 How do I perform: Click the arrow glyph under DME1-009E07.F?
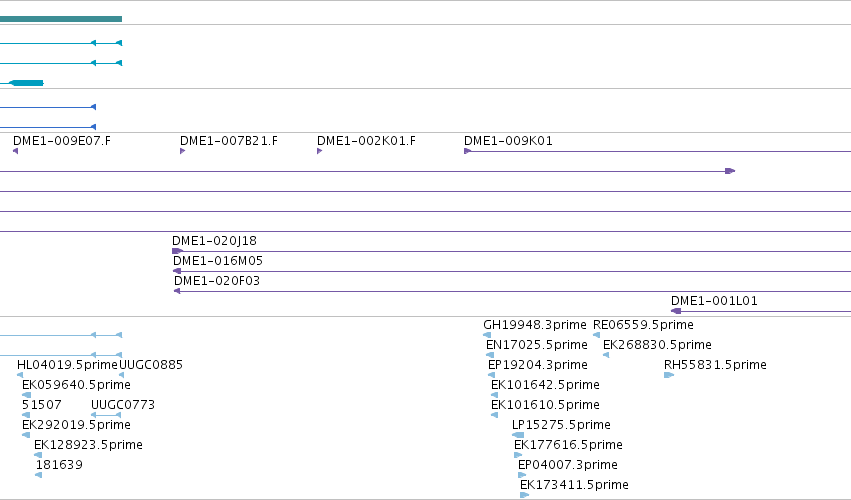[x=16, y=151]
